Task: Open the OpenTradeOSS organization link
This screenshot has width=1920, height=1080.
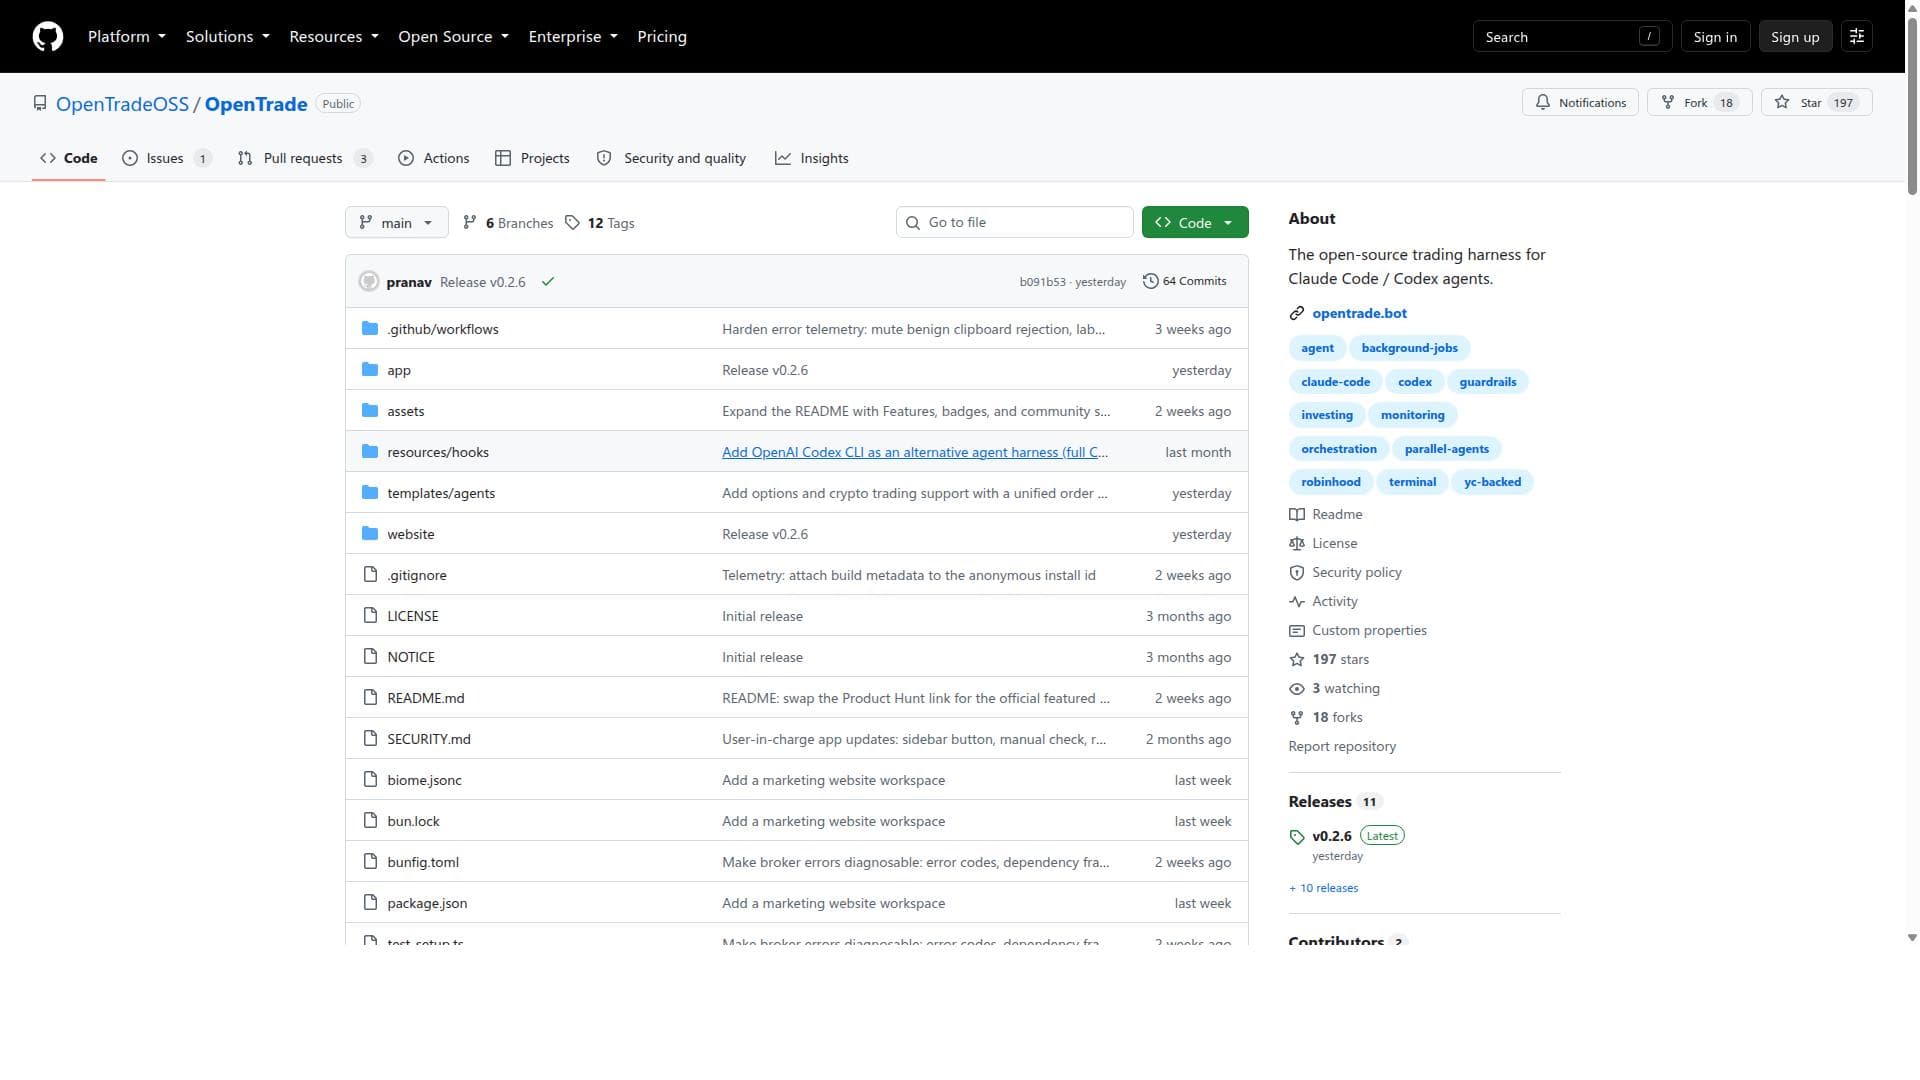Action: [122, 104]
